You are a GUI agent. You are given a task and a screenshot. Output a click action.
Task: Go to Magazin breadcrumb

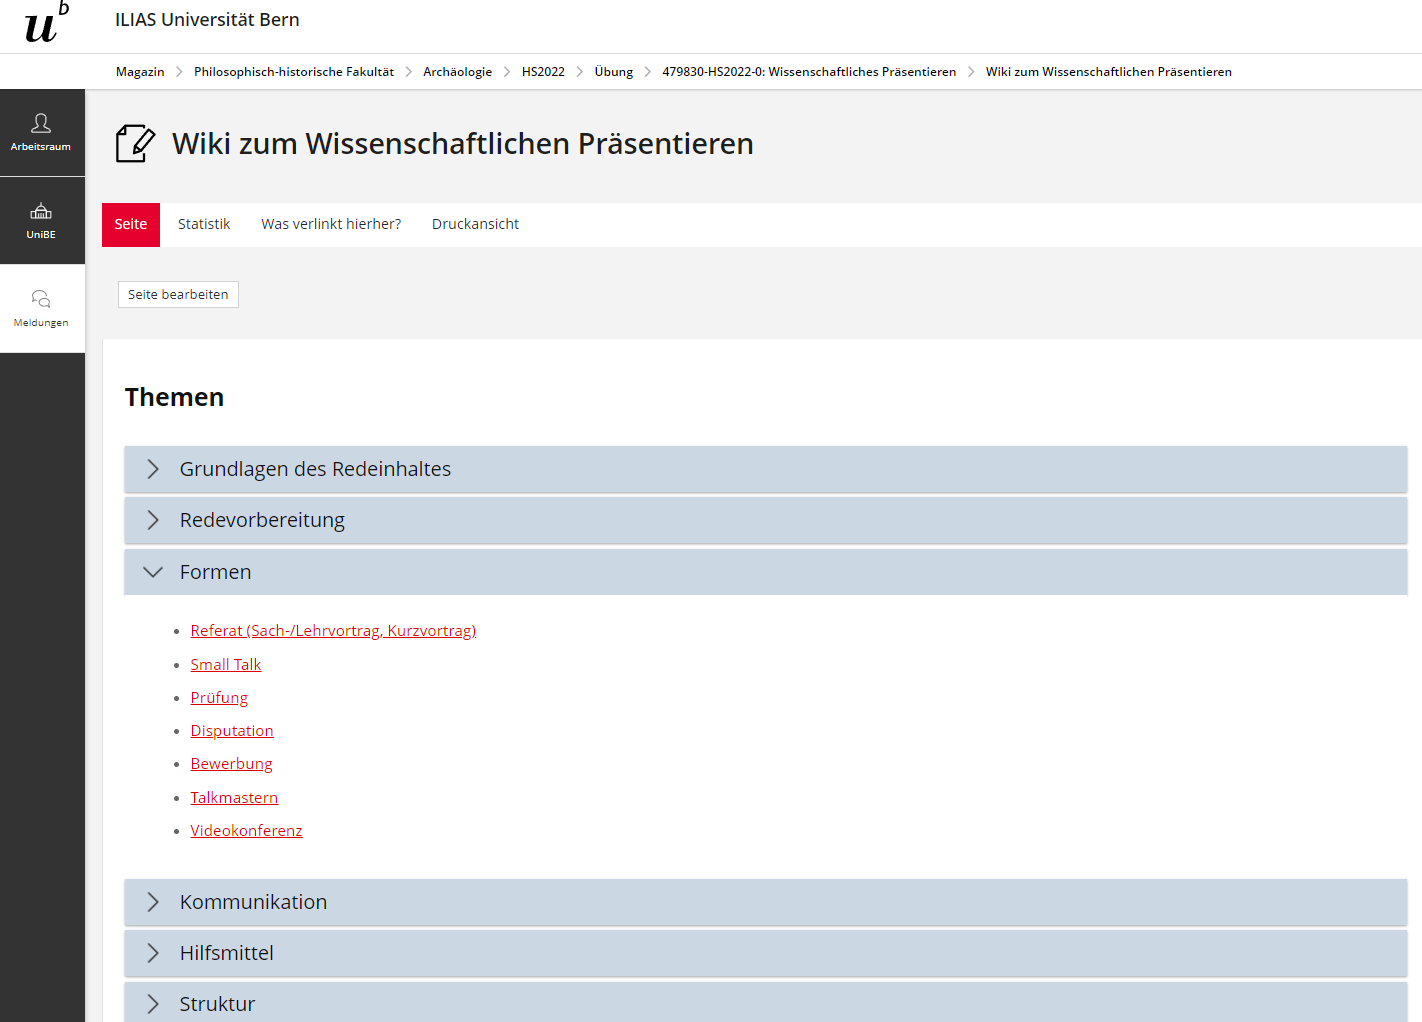click(140, 72)
